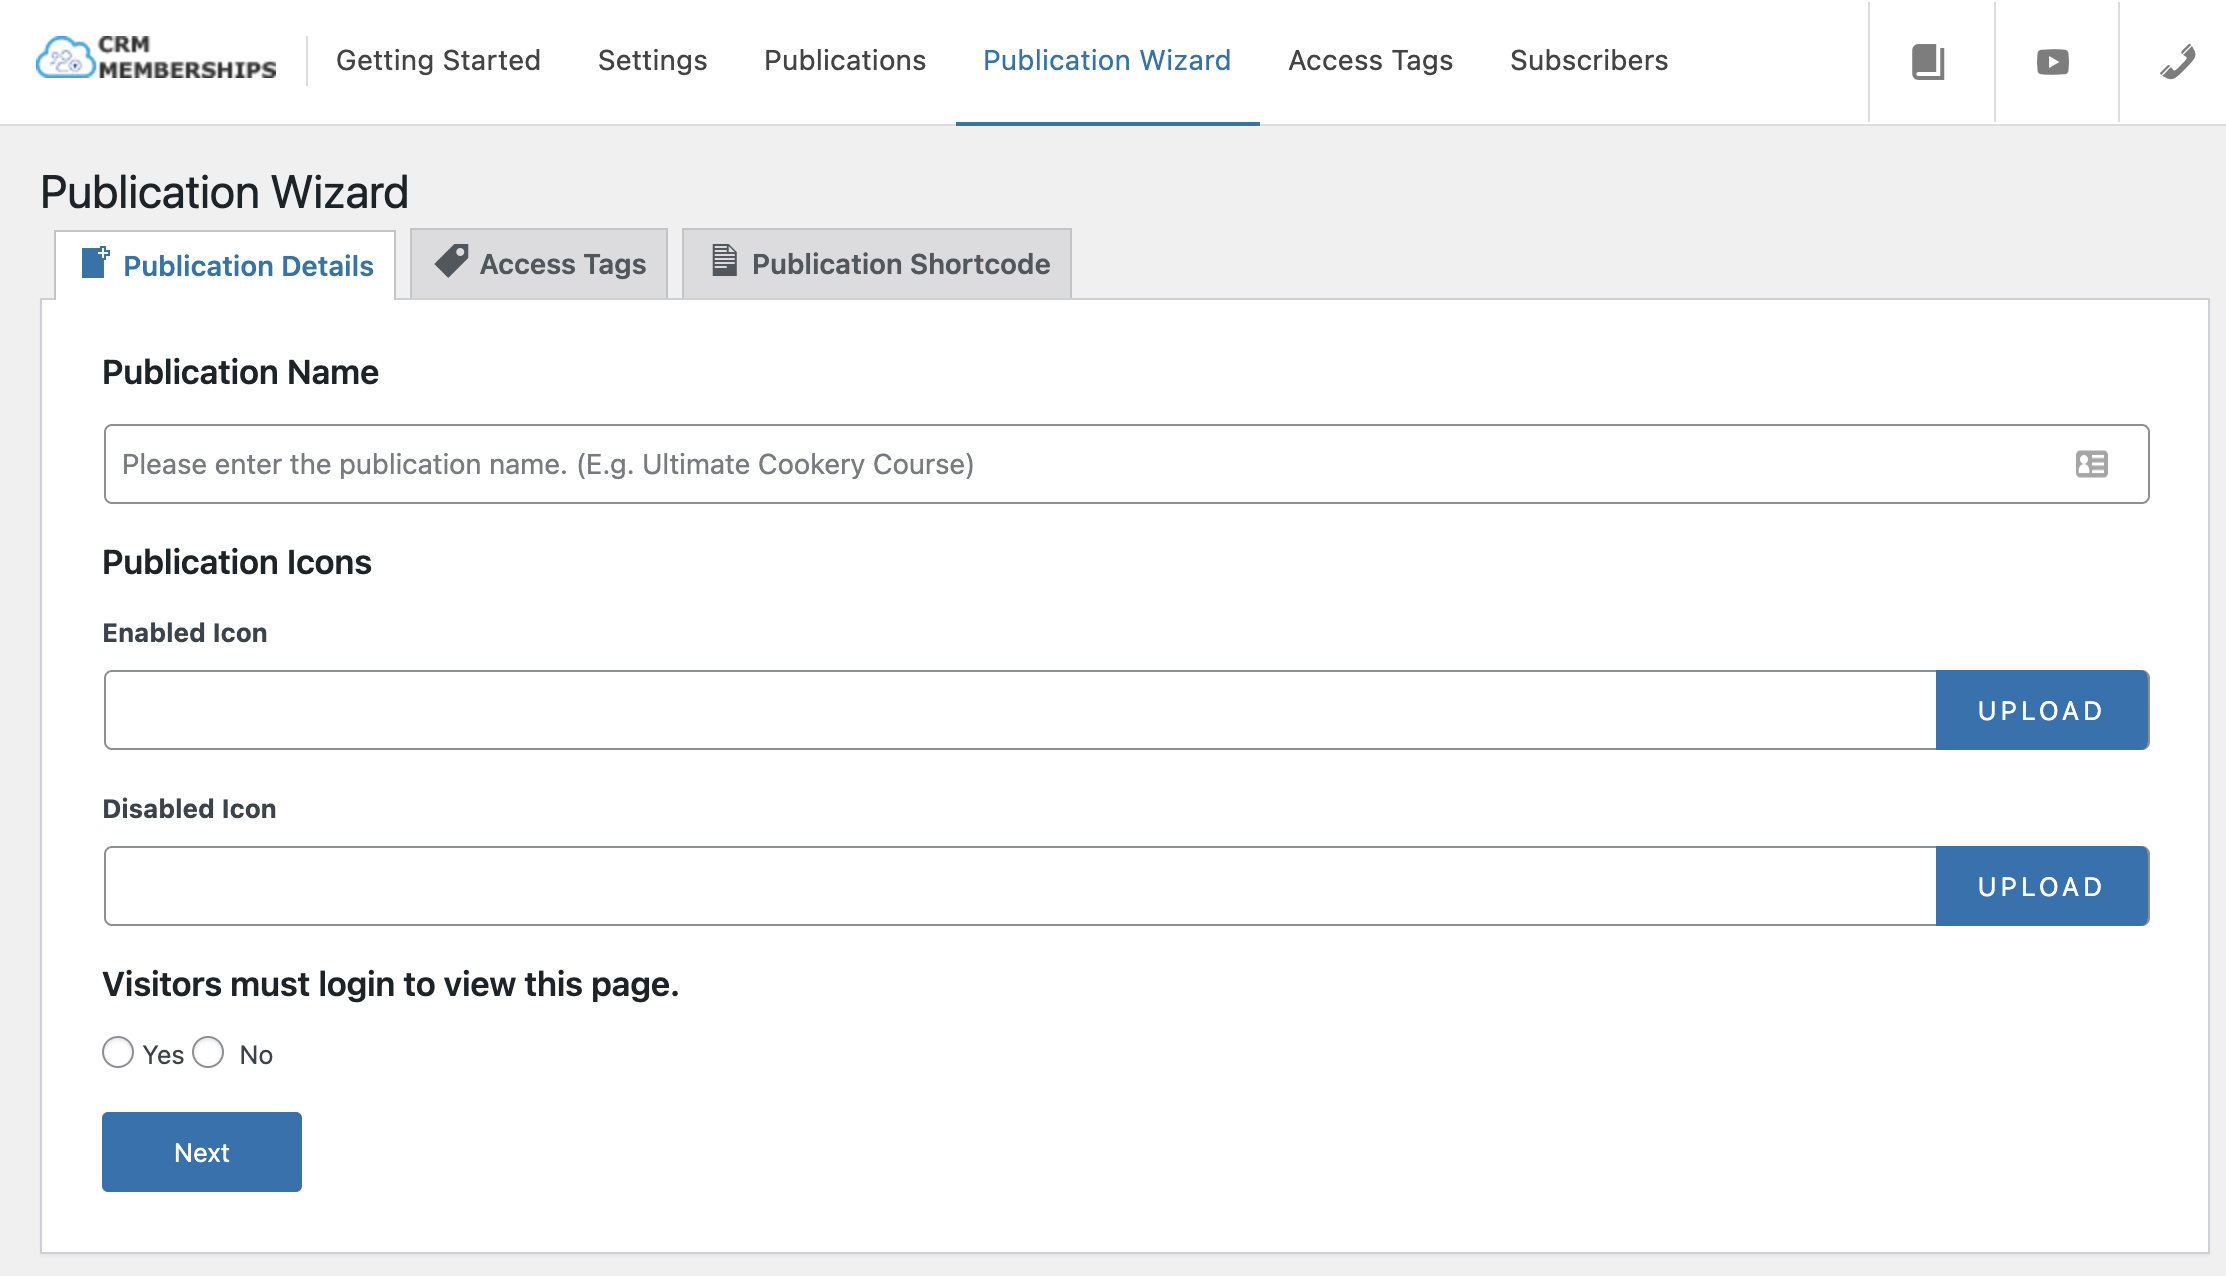2226x1276 pixels.
Task: Select Yes for visitors must login
Action: pos(118,1053)
